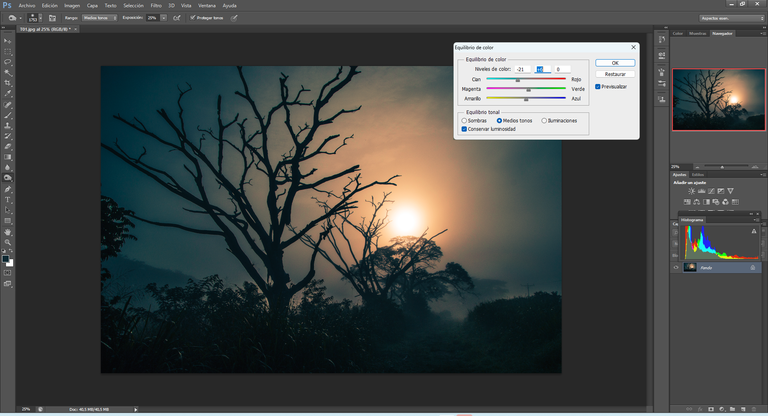
Task: Click the Cian-Rojo slider handle
Action: coord(518,80)
